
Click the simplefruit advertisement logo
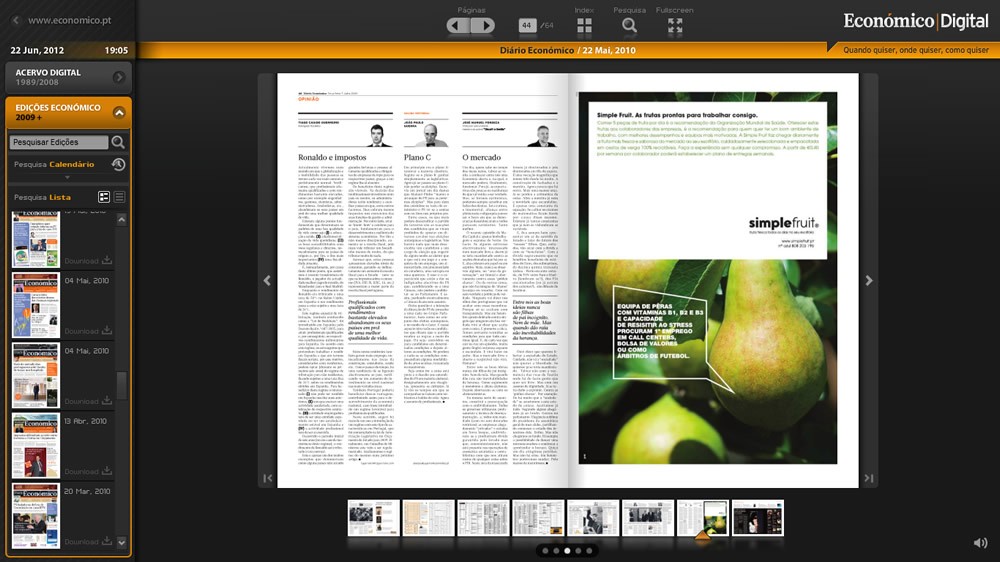[x=783, y=223]
